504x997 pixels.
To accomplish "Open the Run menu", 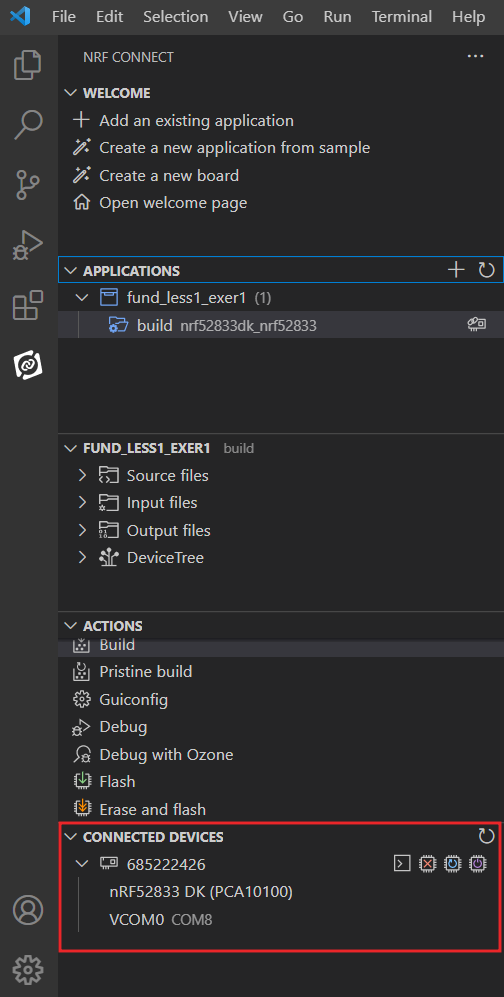I will point(337,17).
